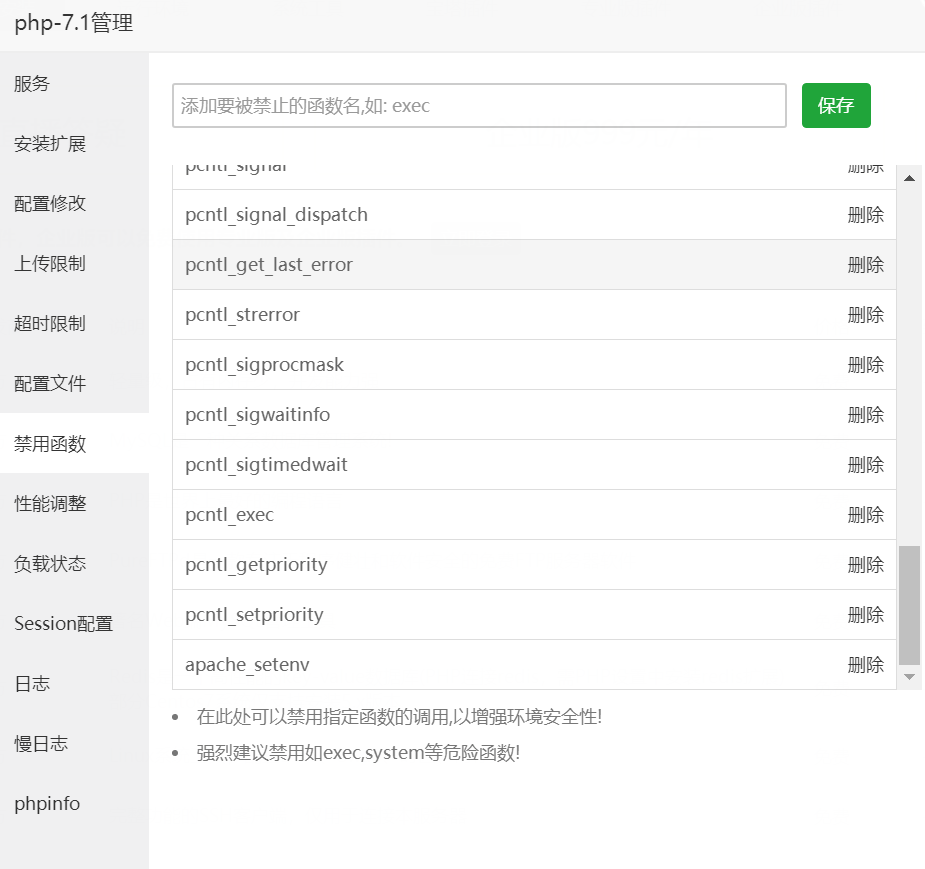Remove apache_setenv from the disabled list
The width and height of the screenshot is (925, 869).
tap(866, 664)
